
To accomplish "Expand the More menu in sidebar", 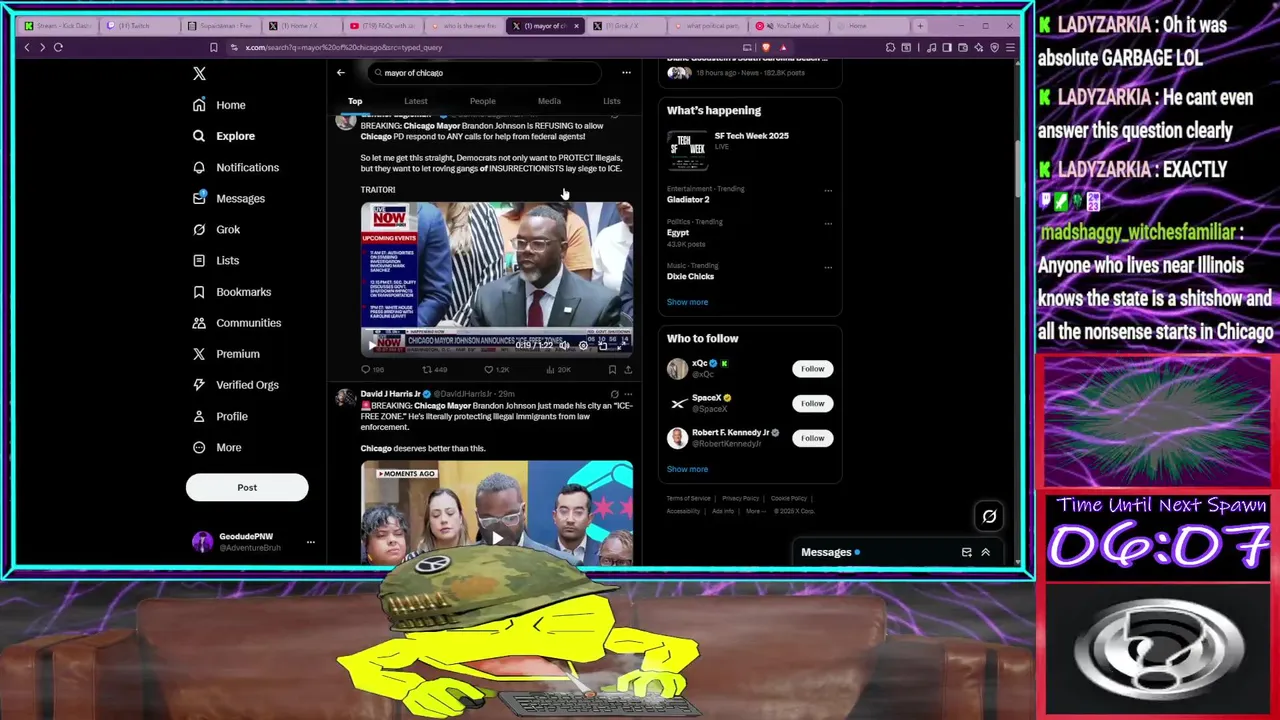I will pos(217,447).
